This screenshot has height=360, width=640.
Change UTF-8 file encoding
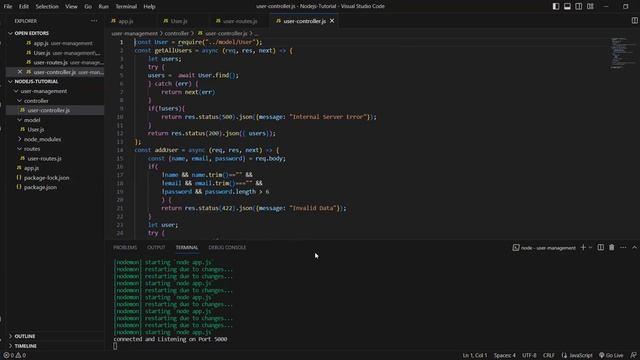pos(529,356)
